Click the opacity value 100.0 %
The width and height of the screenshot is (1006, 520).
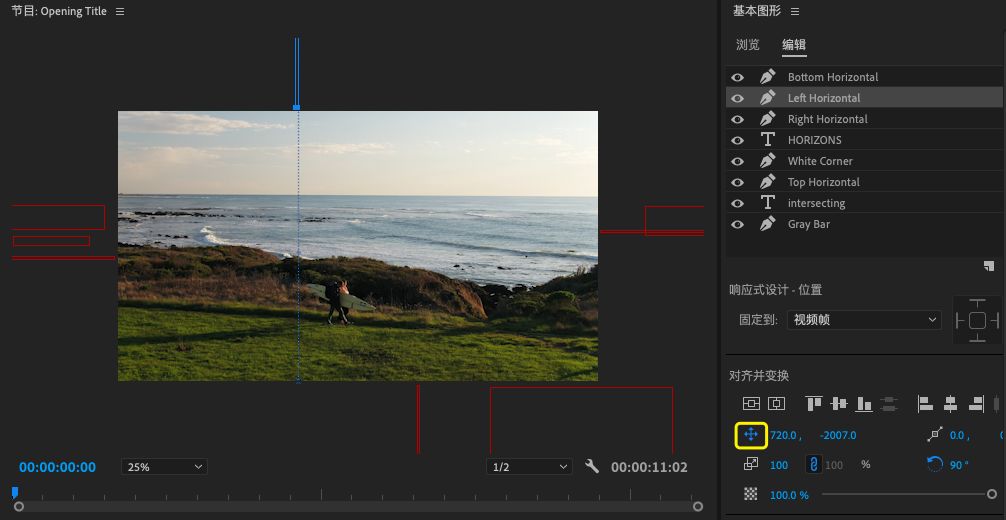tap(789, 495)
